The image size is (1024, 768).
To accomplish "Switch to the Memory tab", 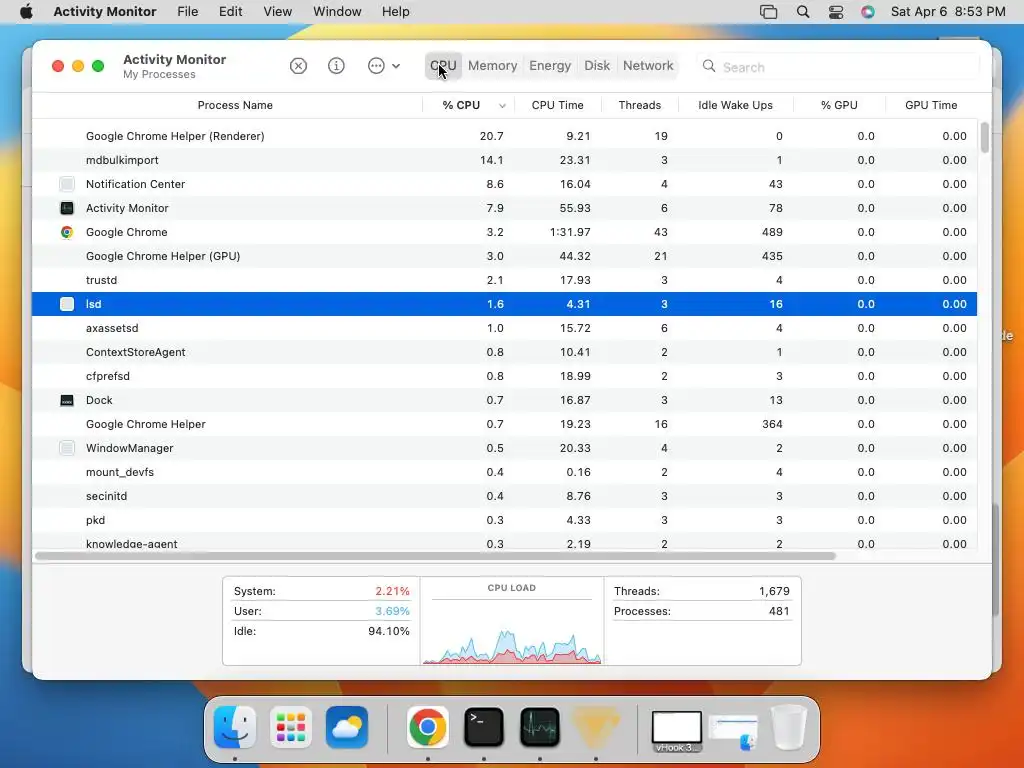I will click(x=492, y=66).
